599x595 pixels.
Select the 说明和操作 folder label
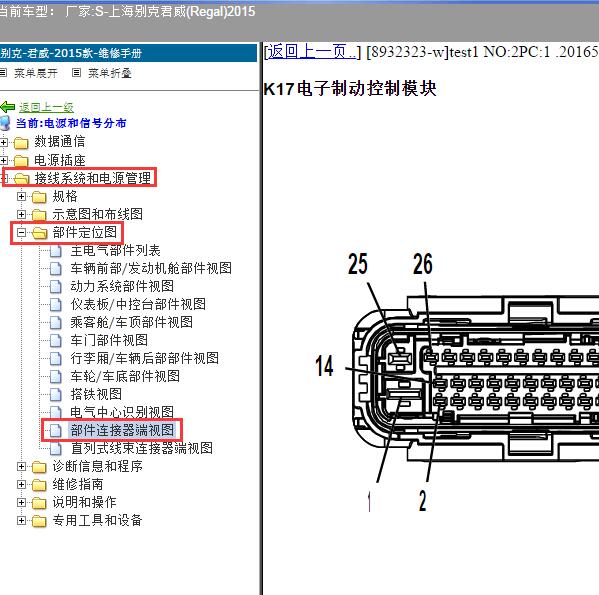click(x=84, y=502)
